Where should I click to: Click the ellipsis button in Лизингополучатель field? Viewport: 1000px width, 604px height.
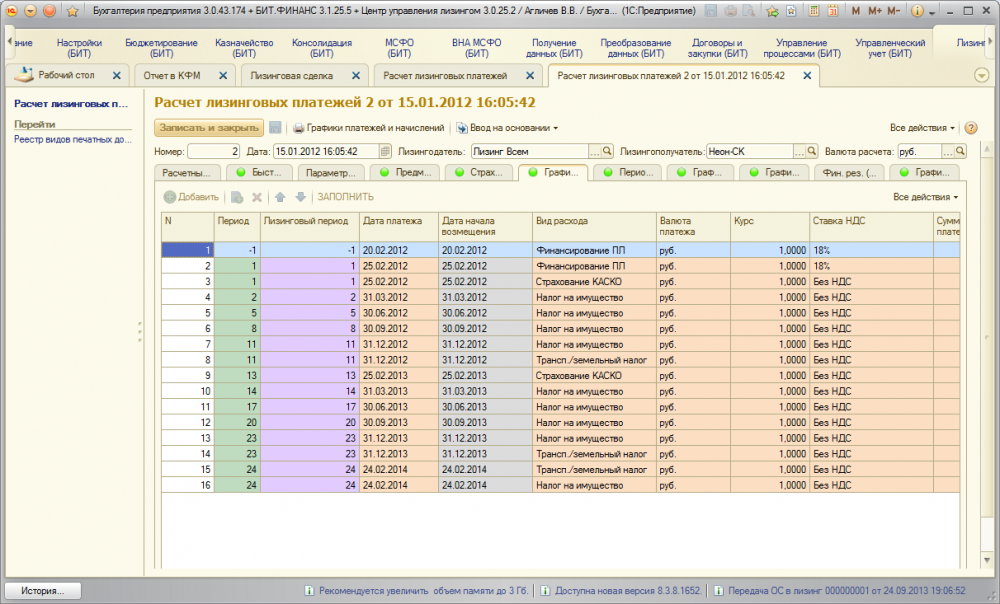coord(799,151)
